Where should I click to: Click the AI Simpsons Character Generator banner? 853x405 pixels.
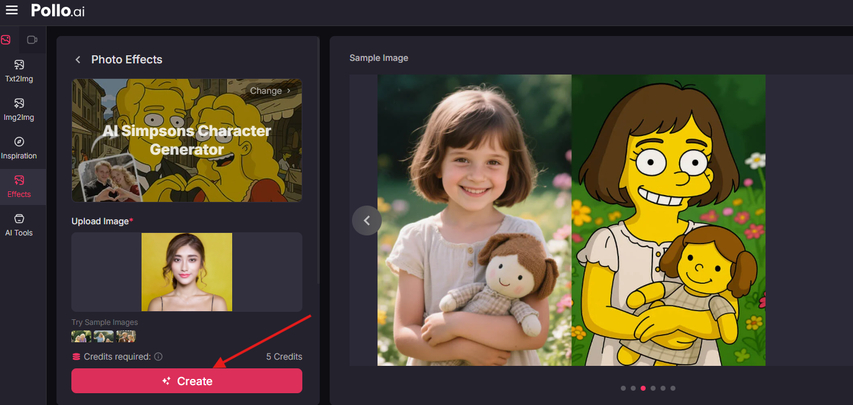click(x=186, y=141)
